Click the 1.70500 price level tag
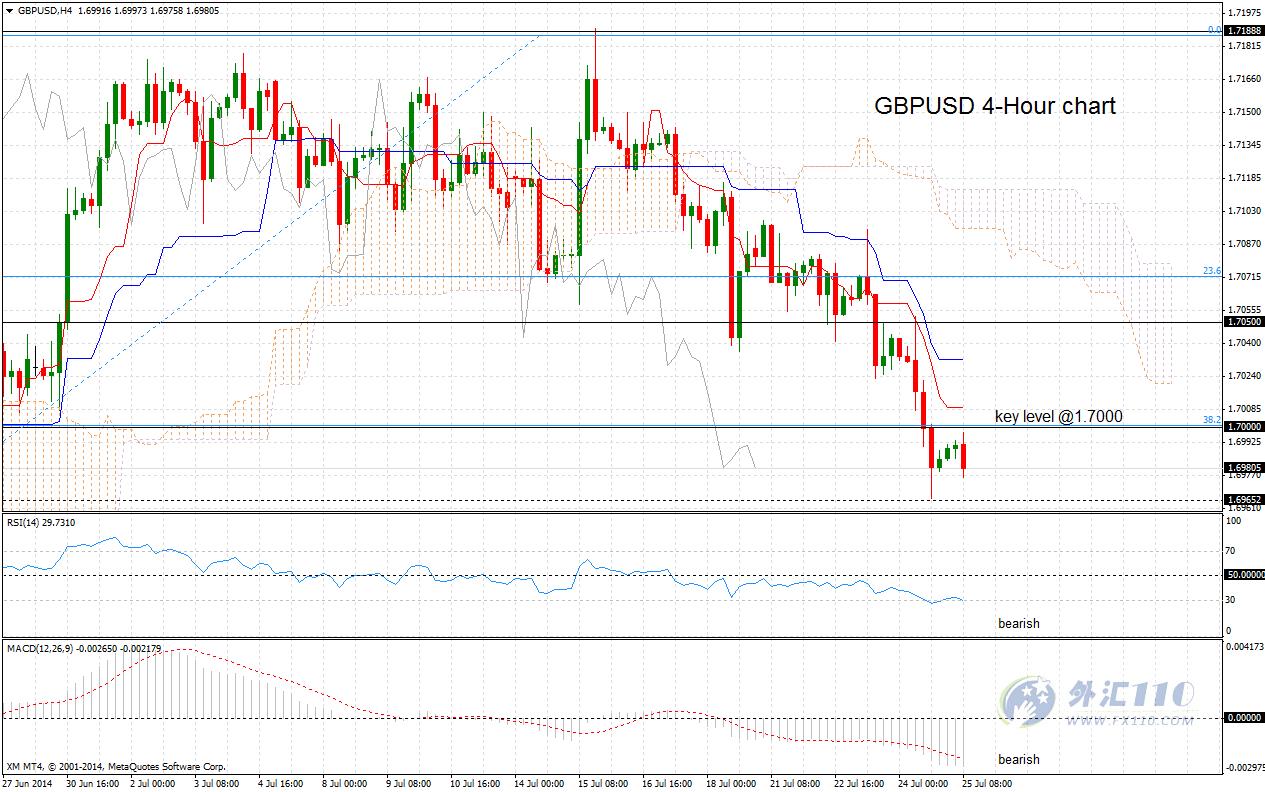This screenshot has height=792, width=1265. (1243, 322)
